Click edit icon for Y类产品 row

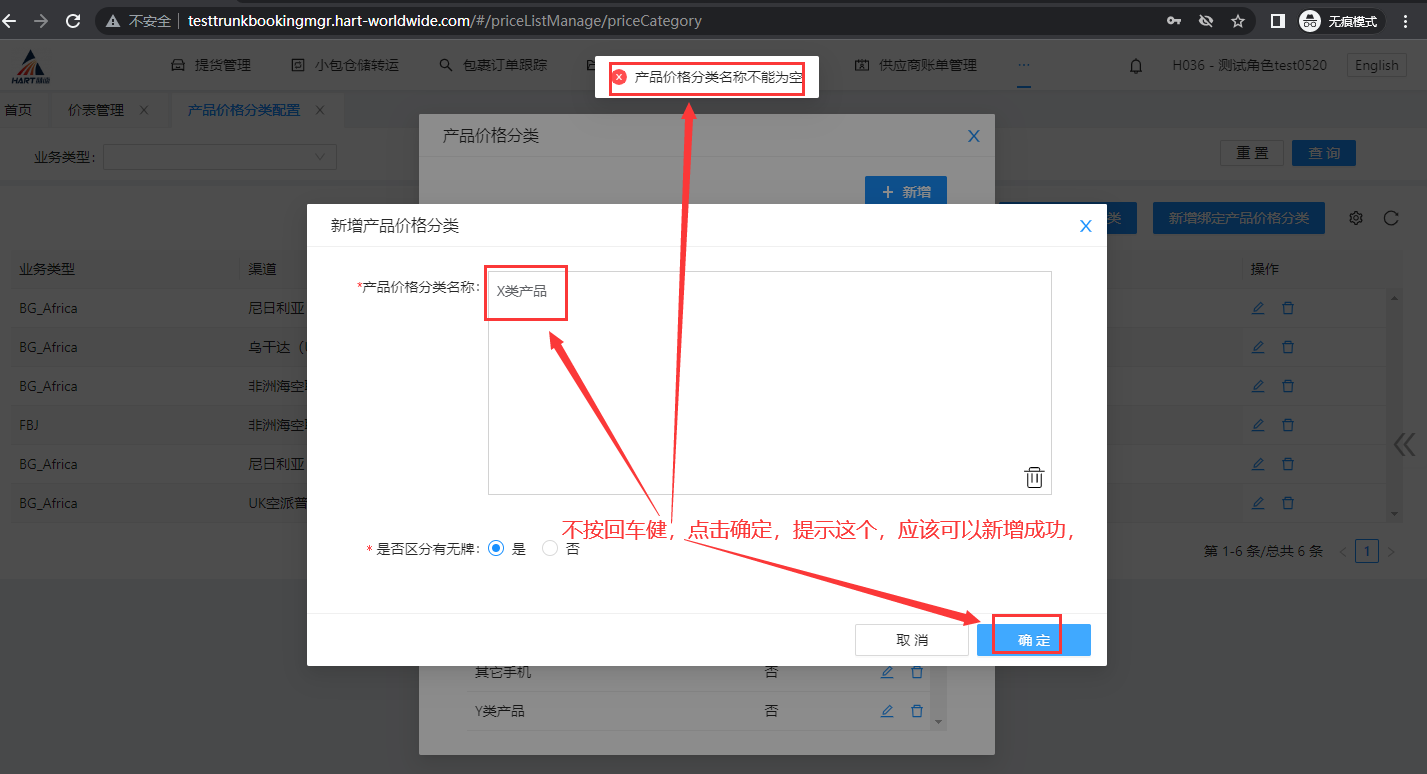[x=886, y=711]
